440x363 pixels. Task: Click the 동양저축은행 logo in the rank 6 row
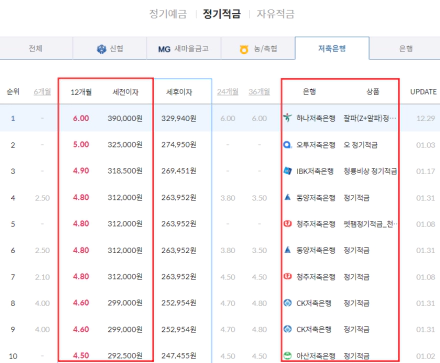[287, 250]
